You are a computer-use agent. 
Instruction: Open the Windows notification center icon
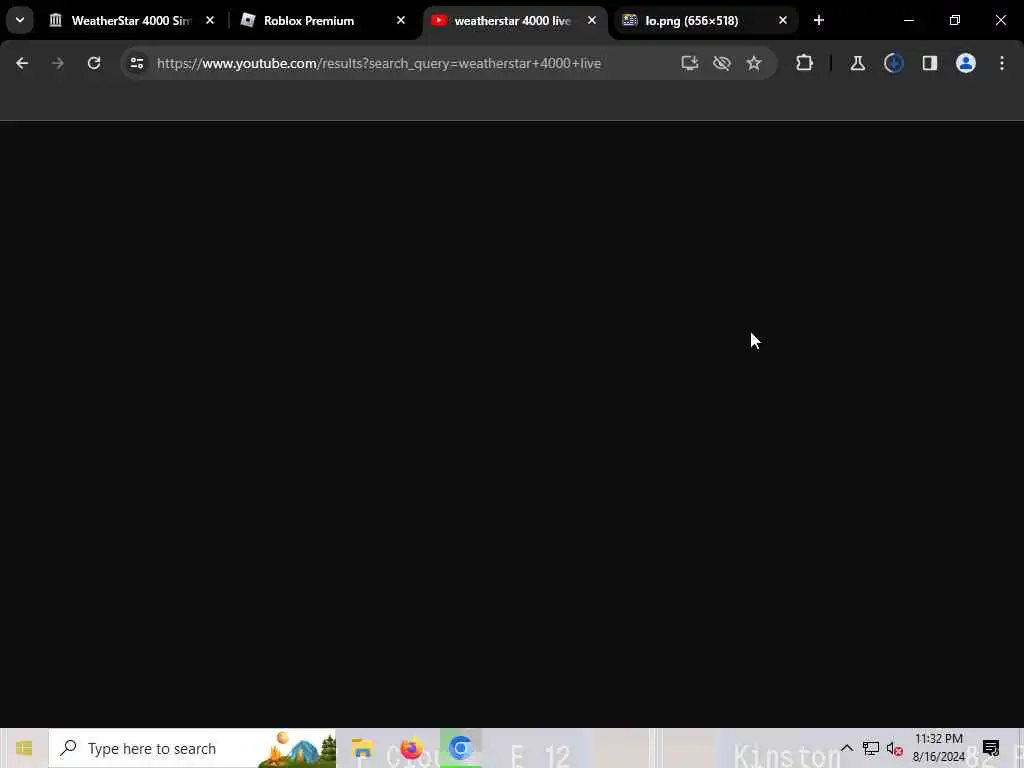(x=991, y=748)
